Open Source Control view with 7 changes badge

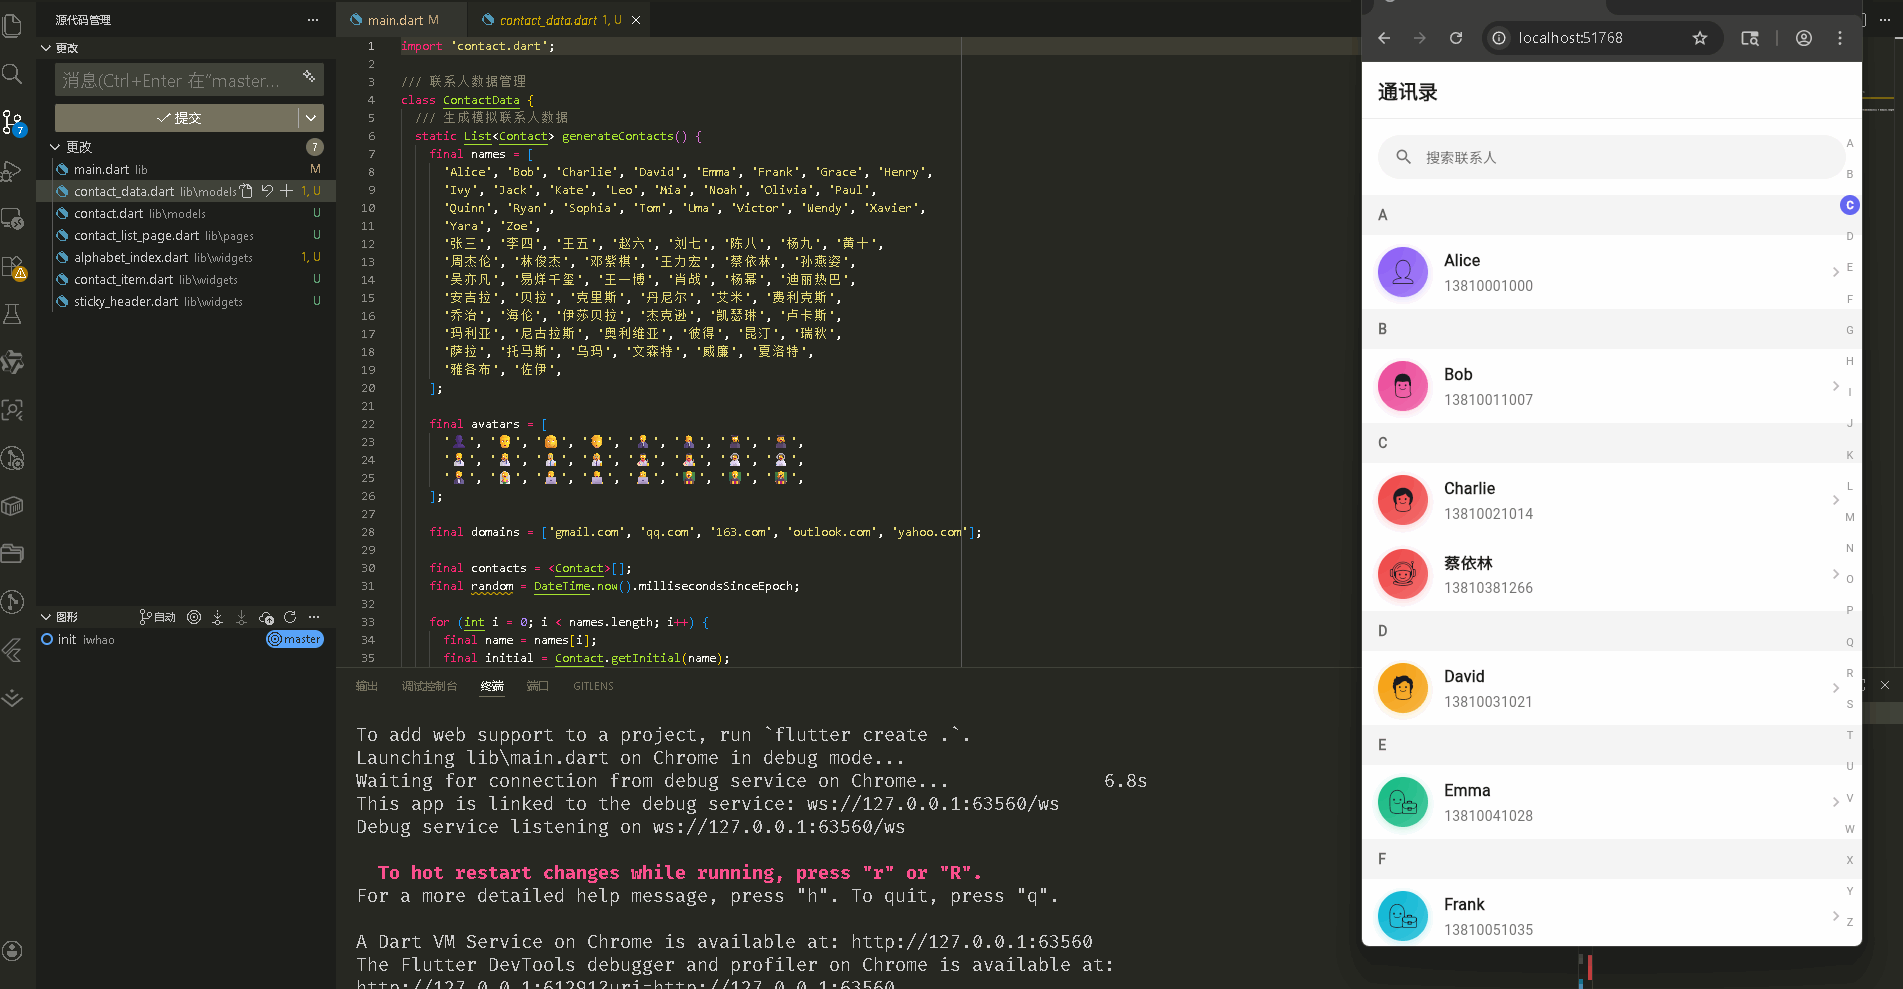click(x=13, y=123)
